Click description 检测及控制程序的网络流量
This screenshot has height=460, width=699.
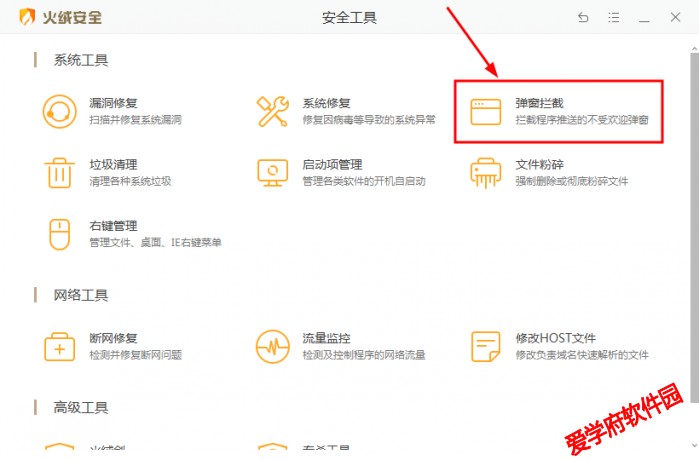click(364, 355)
